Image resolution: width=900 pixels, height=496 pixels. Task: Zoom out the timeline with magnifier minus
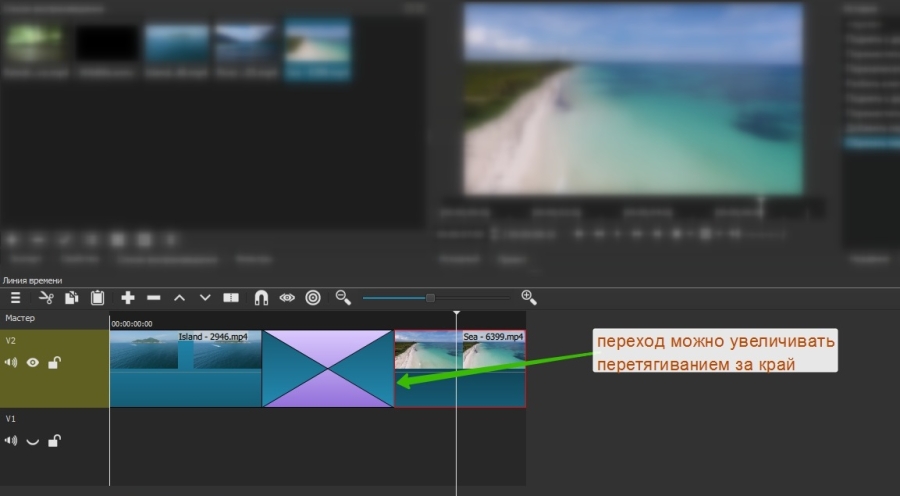(343, 298)
